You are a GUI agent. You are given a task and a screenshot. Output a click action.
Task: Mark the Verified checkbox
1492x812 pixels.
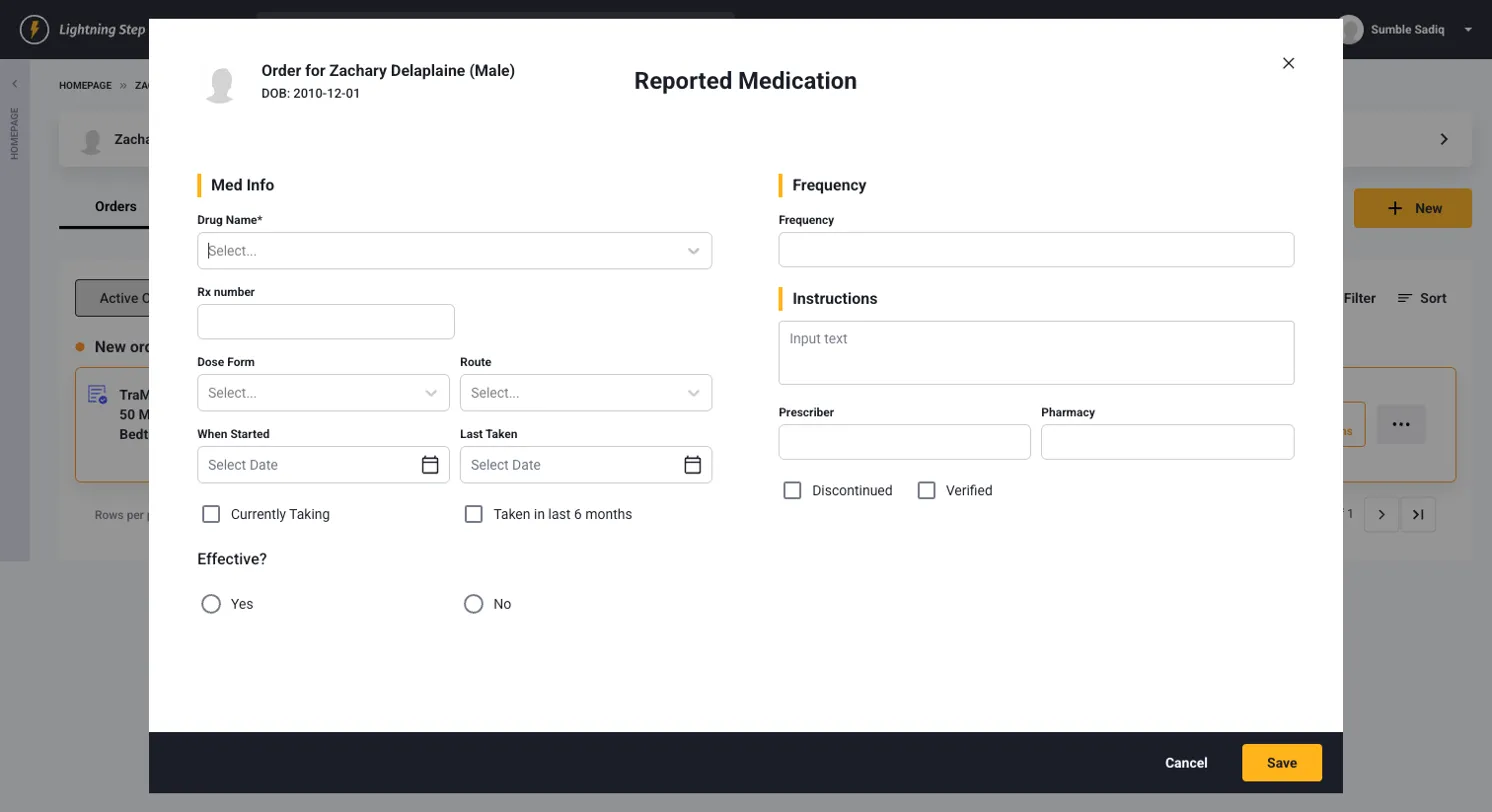tap(927, 490)
